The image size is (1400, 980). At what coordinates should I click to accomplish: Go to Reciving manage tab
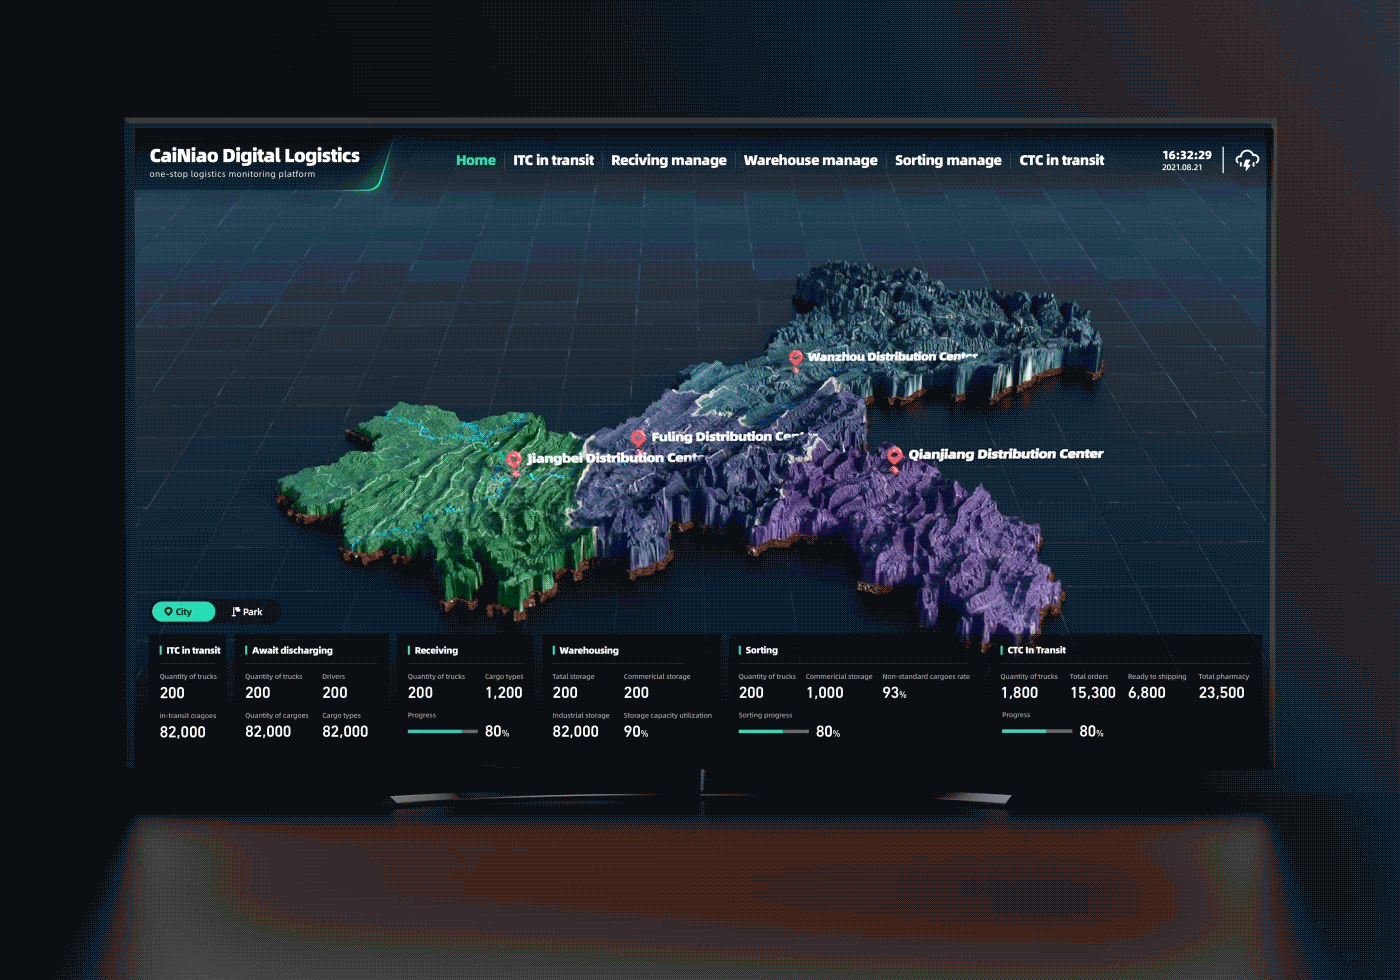(669, 160)
